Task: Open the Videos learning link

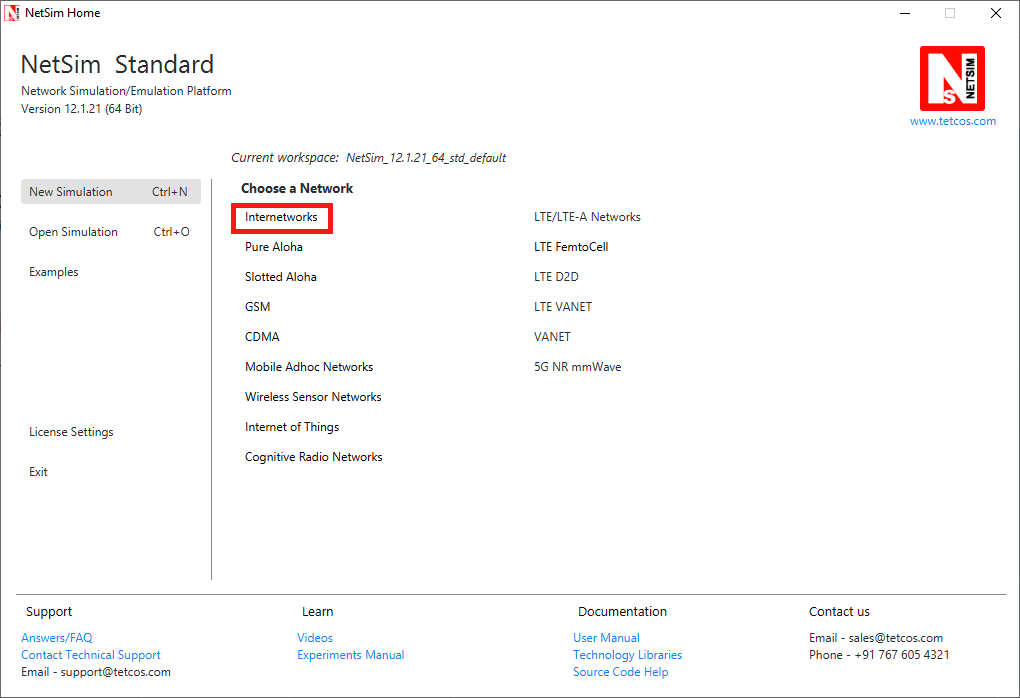Action: [315, 638]
